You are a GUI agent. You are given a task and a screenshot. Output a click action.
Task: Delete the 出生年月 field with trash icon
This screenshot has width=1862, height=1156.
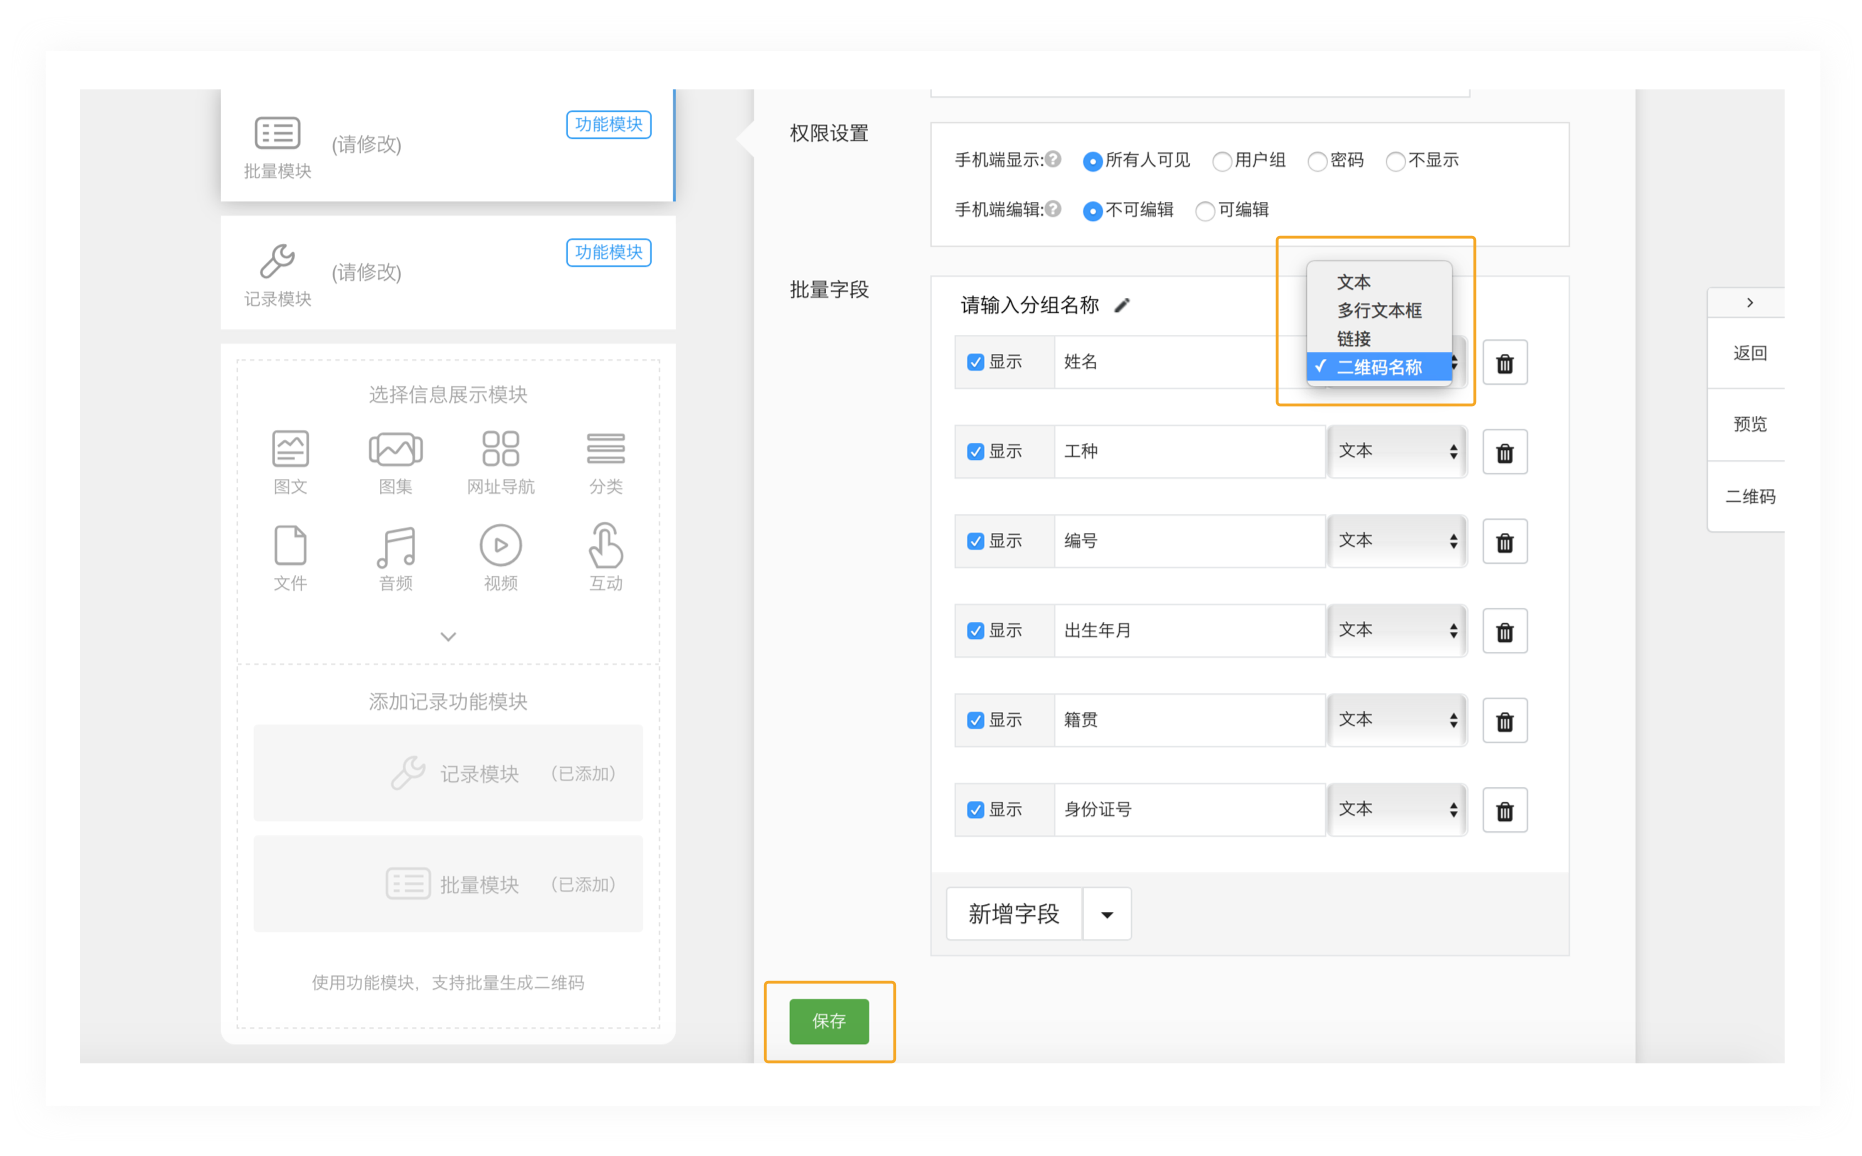[1505, 632]
